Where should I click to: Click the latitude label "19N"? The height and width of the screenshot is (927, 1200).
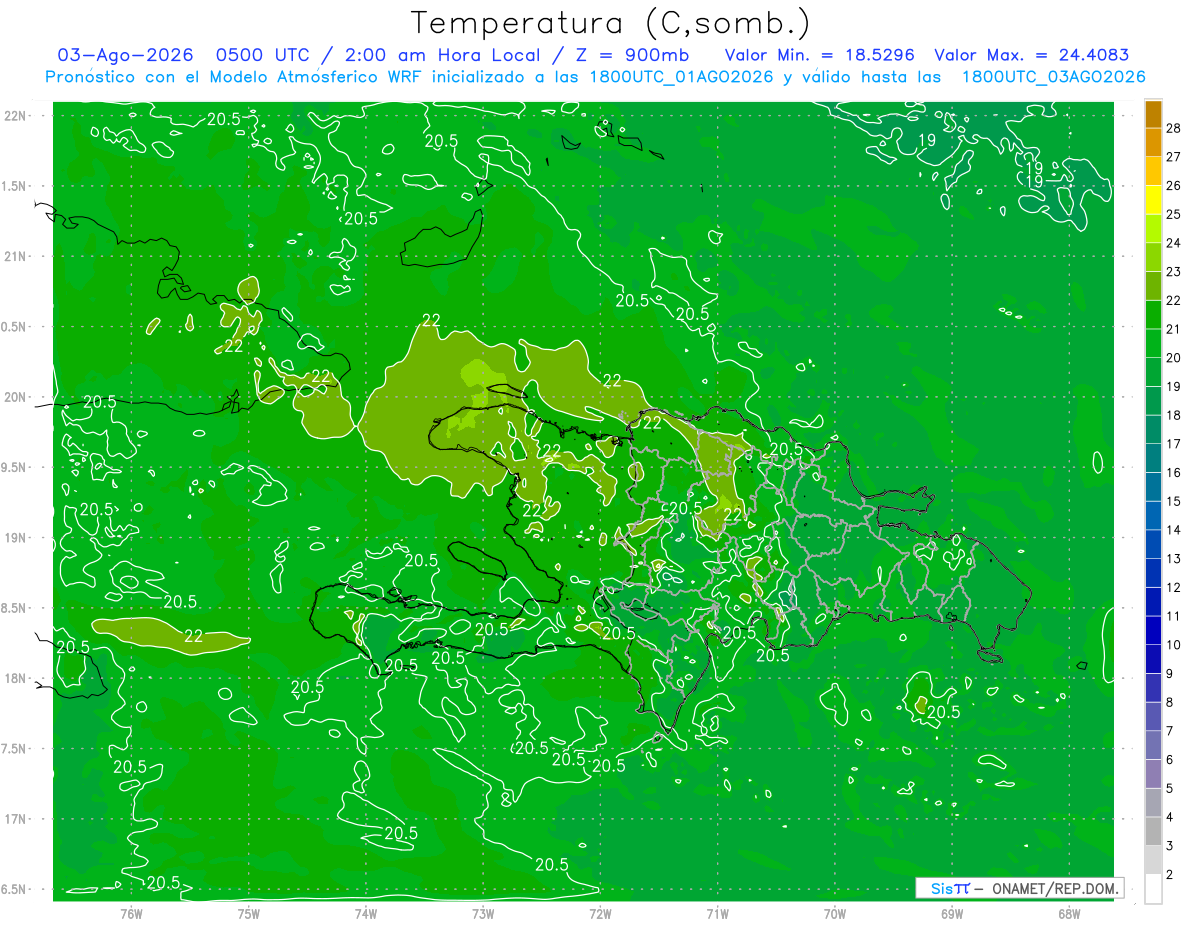click(x=14, y=538)
